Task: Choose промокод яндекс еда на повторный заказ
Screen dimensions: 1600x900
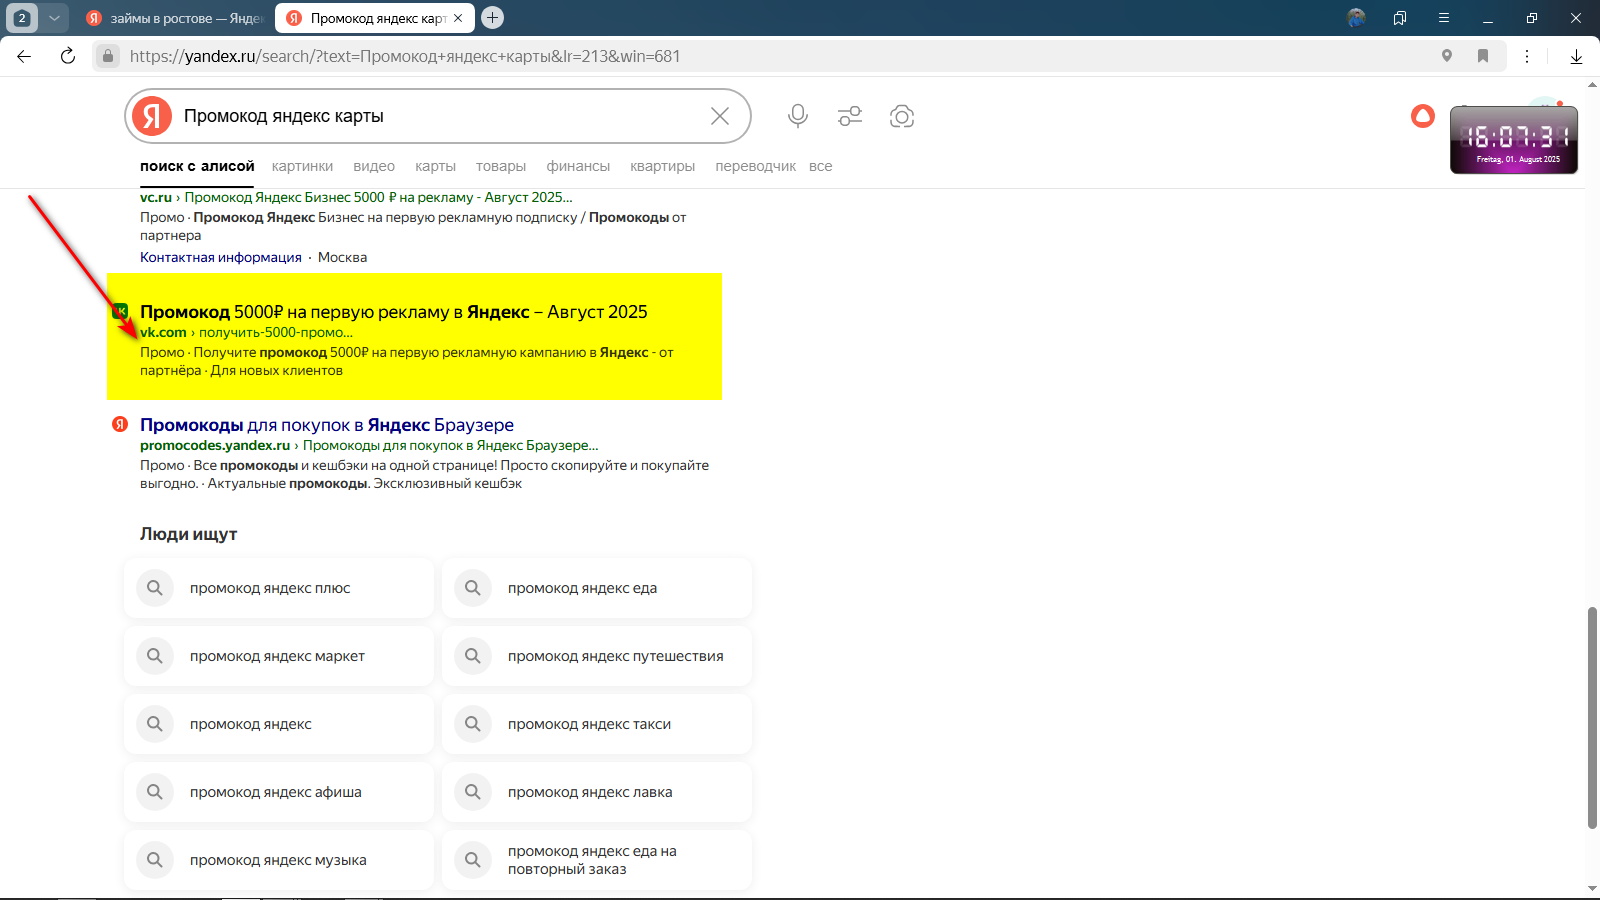Action: pos(597,860)
